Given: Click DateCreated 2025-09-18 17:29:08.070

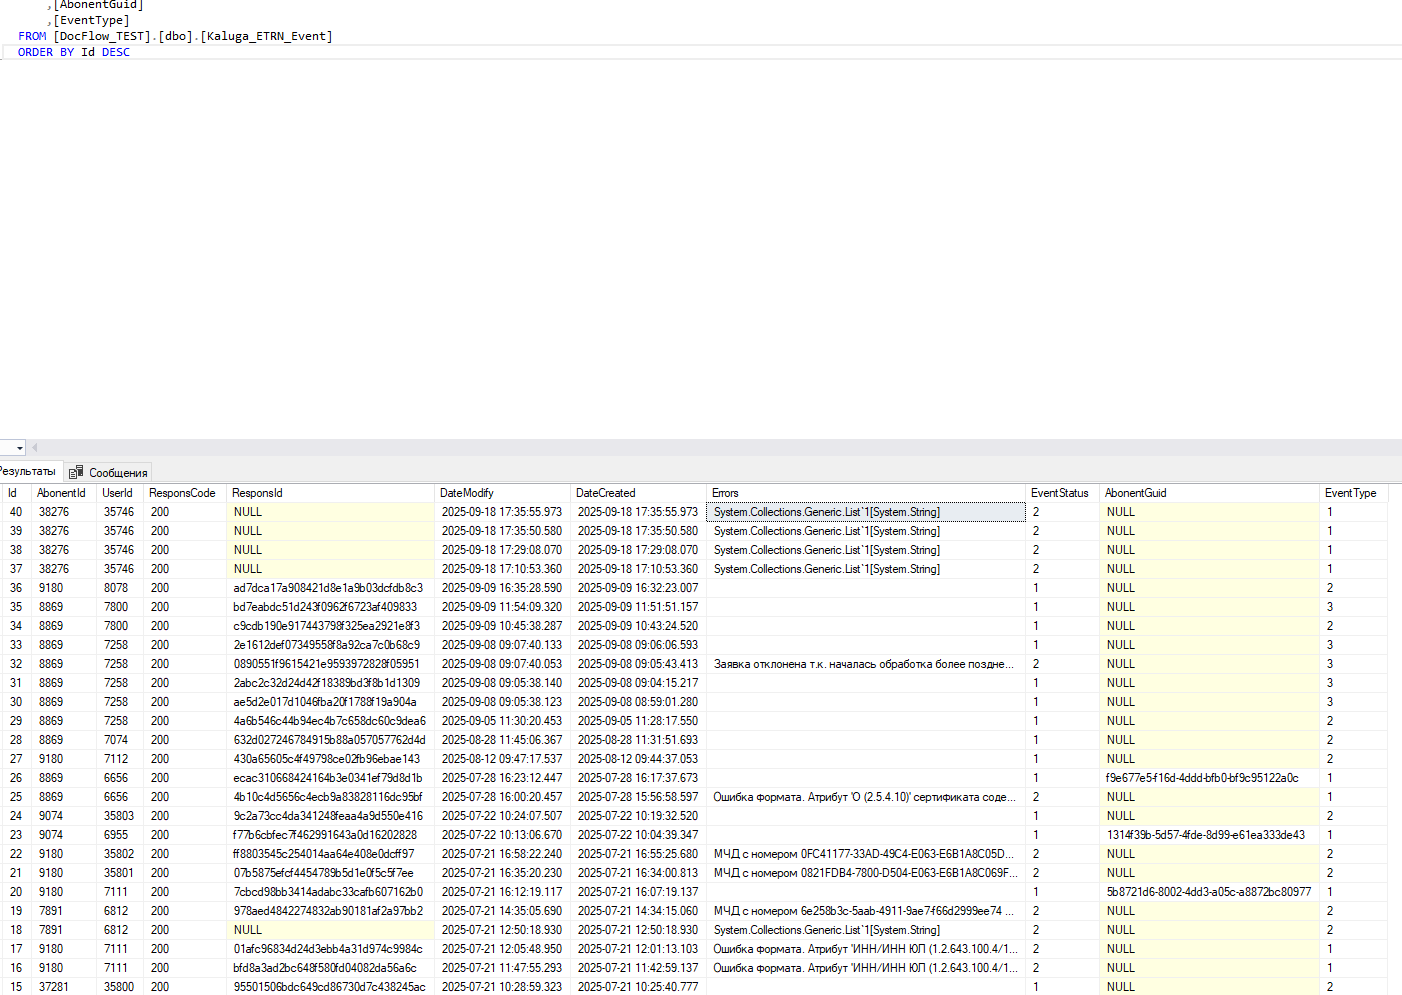Looking at the screenshot, I should pyautogui.click(x=638, y=550).
